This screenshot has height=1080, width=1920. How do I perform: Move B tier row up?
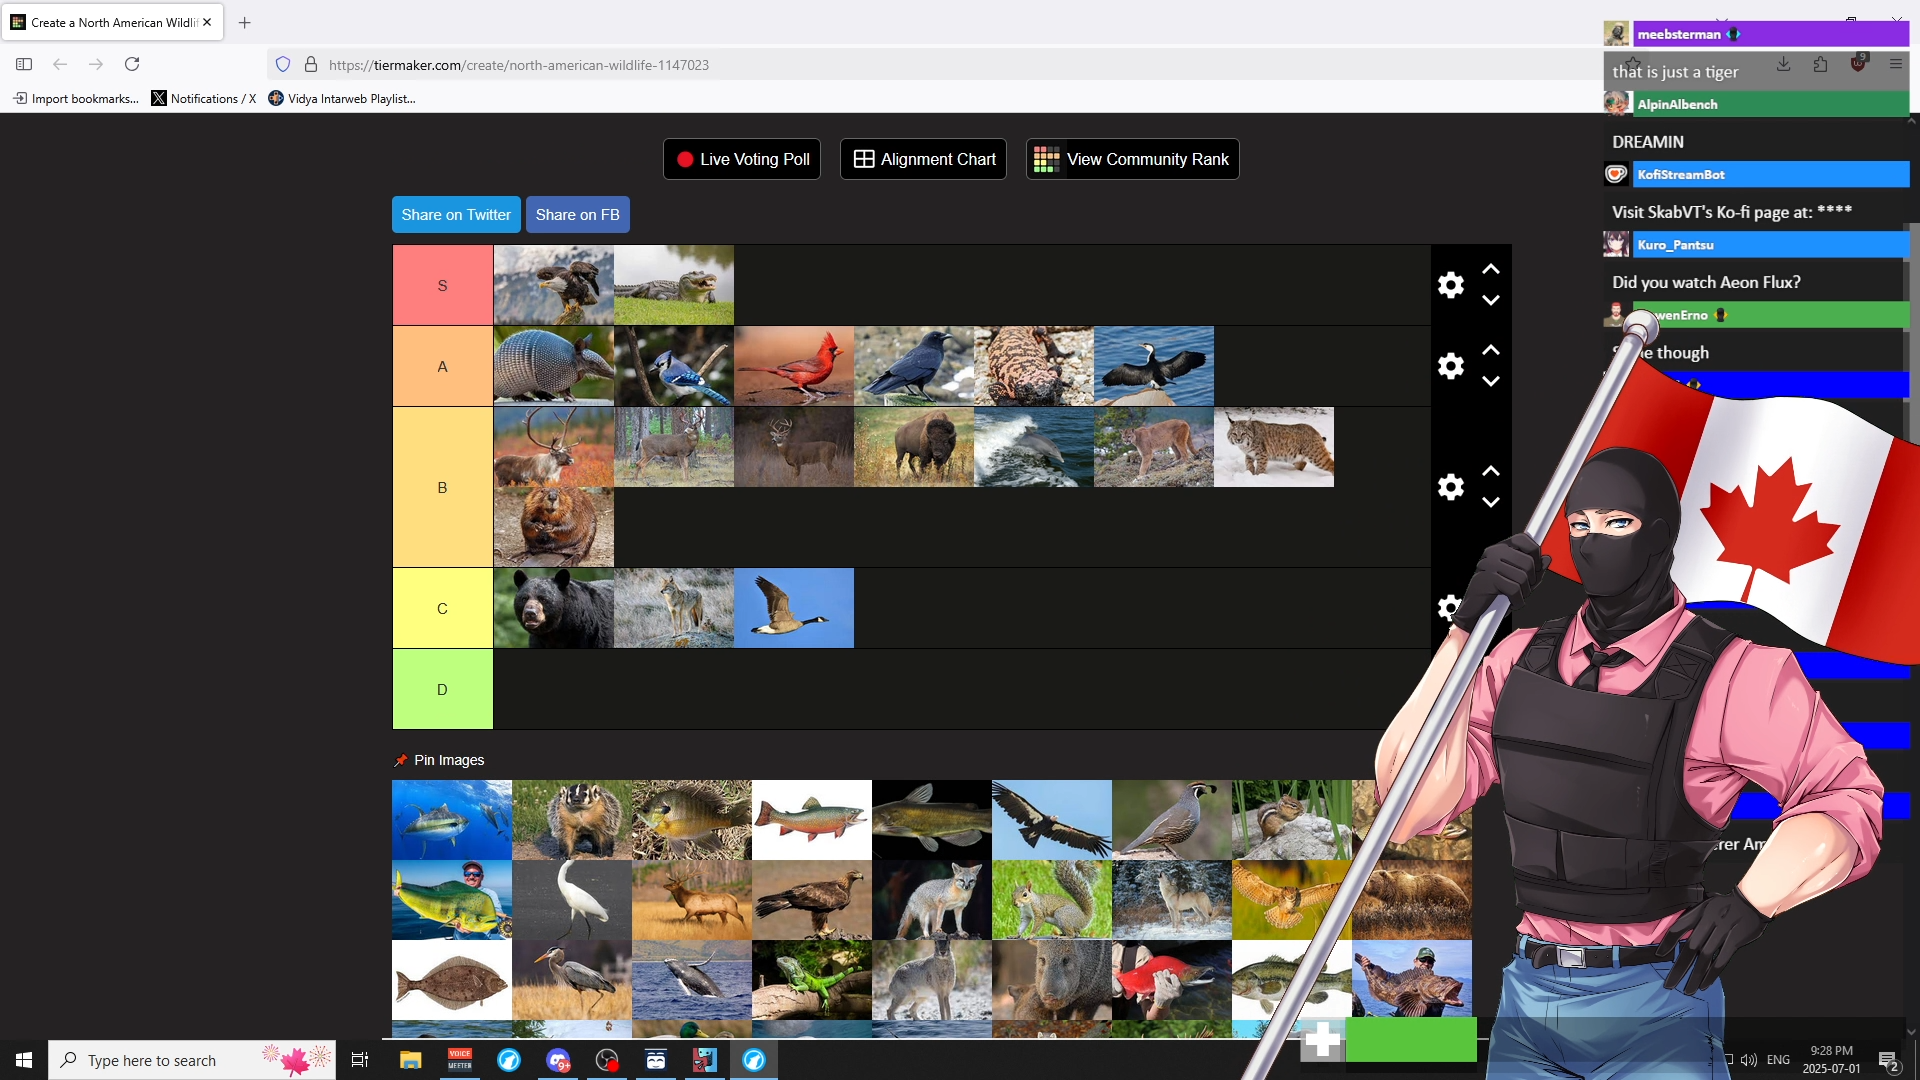[x=1490, y=472]
